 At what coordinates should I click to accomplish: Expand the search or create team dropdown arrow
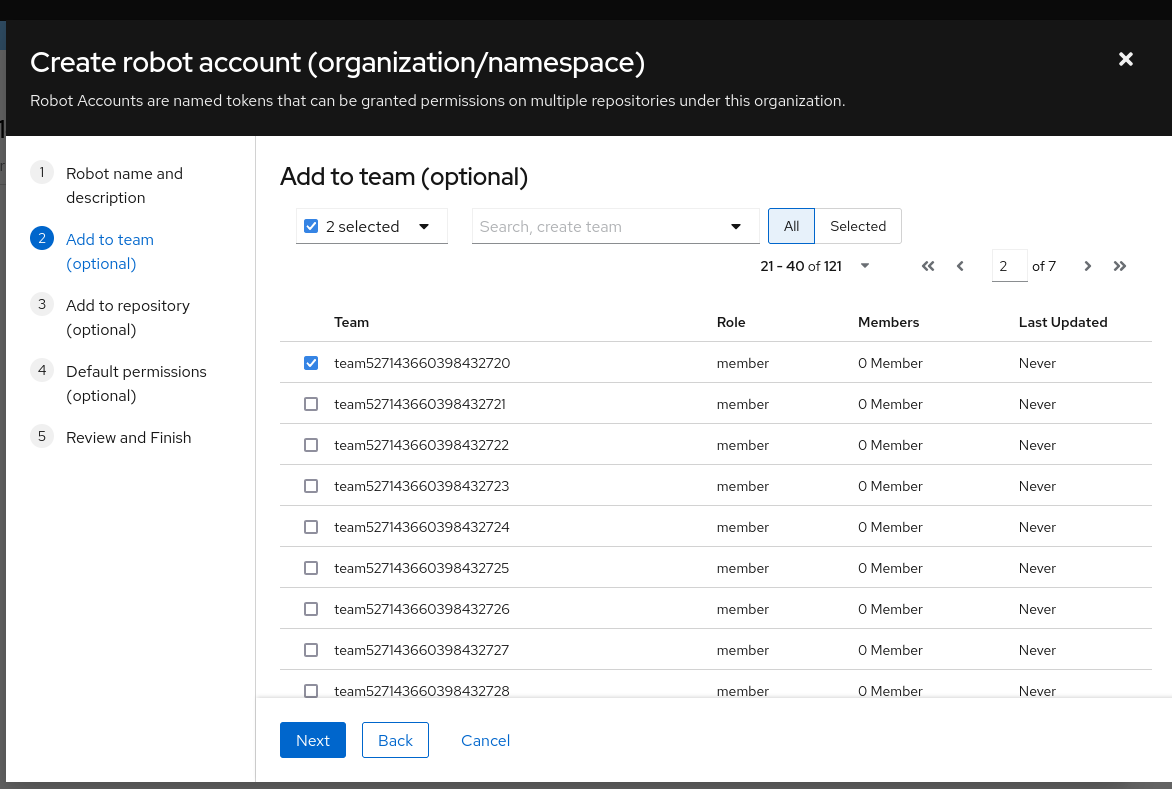737,226
